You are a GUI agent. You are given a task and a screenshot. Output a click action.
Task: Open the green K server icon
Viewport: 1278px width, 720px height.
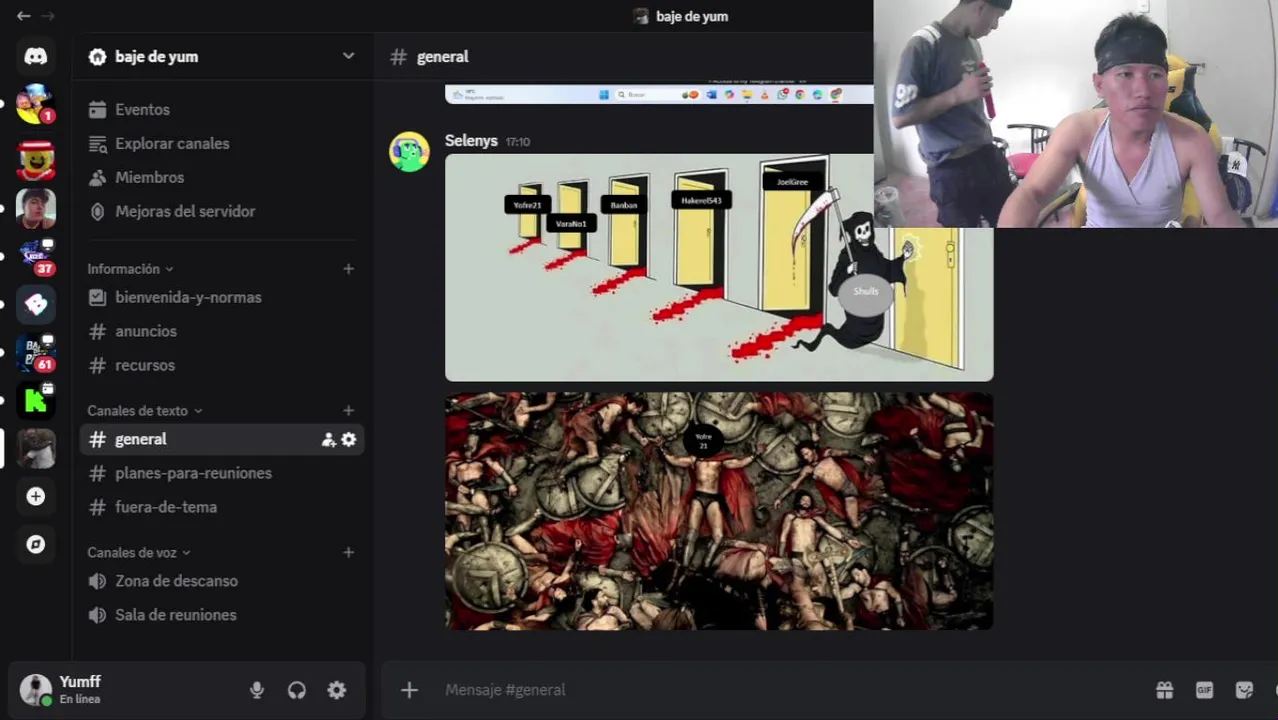[36, 400]
